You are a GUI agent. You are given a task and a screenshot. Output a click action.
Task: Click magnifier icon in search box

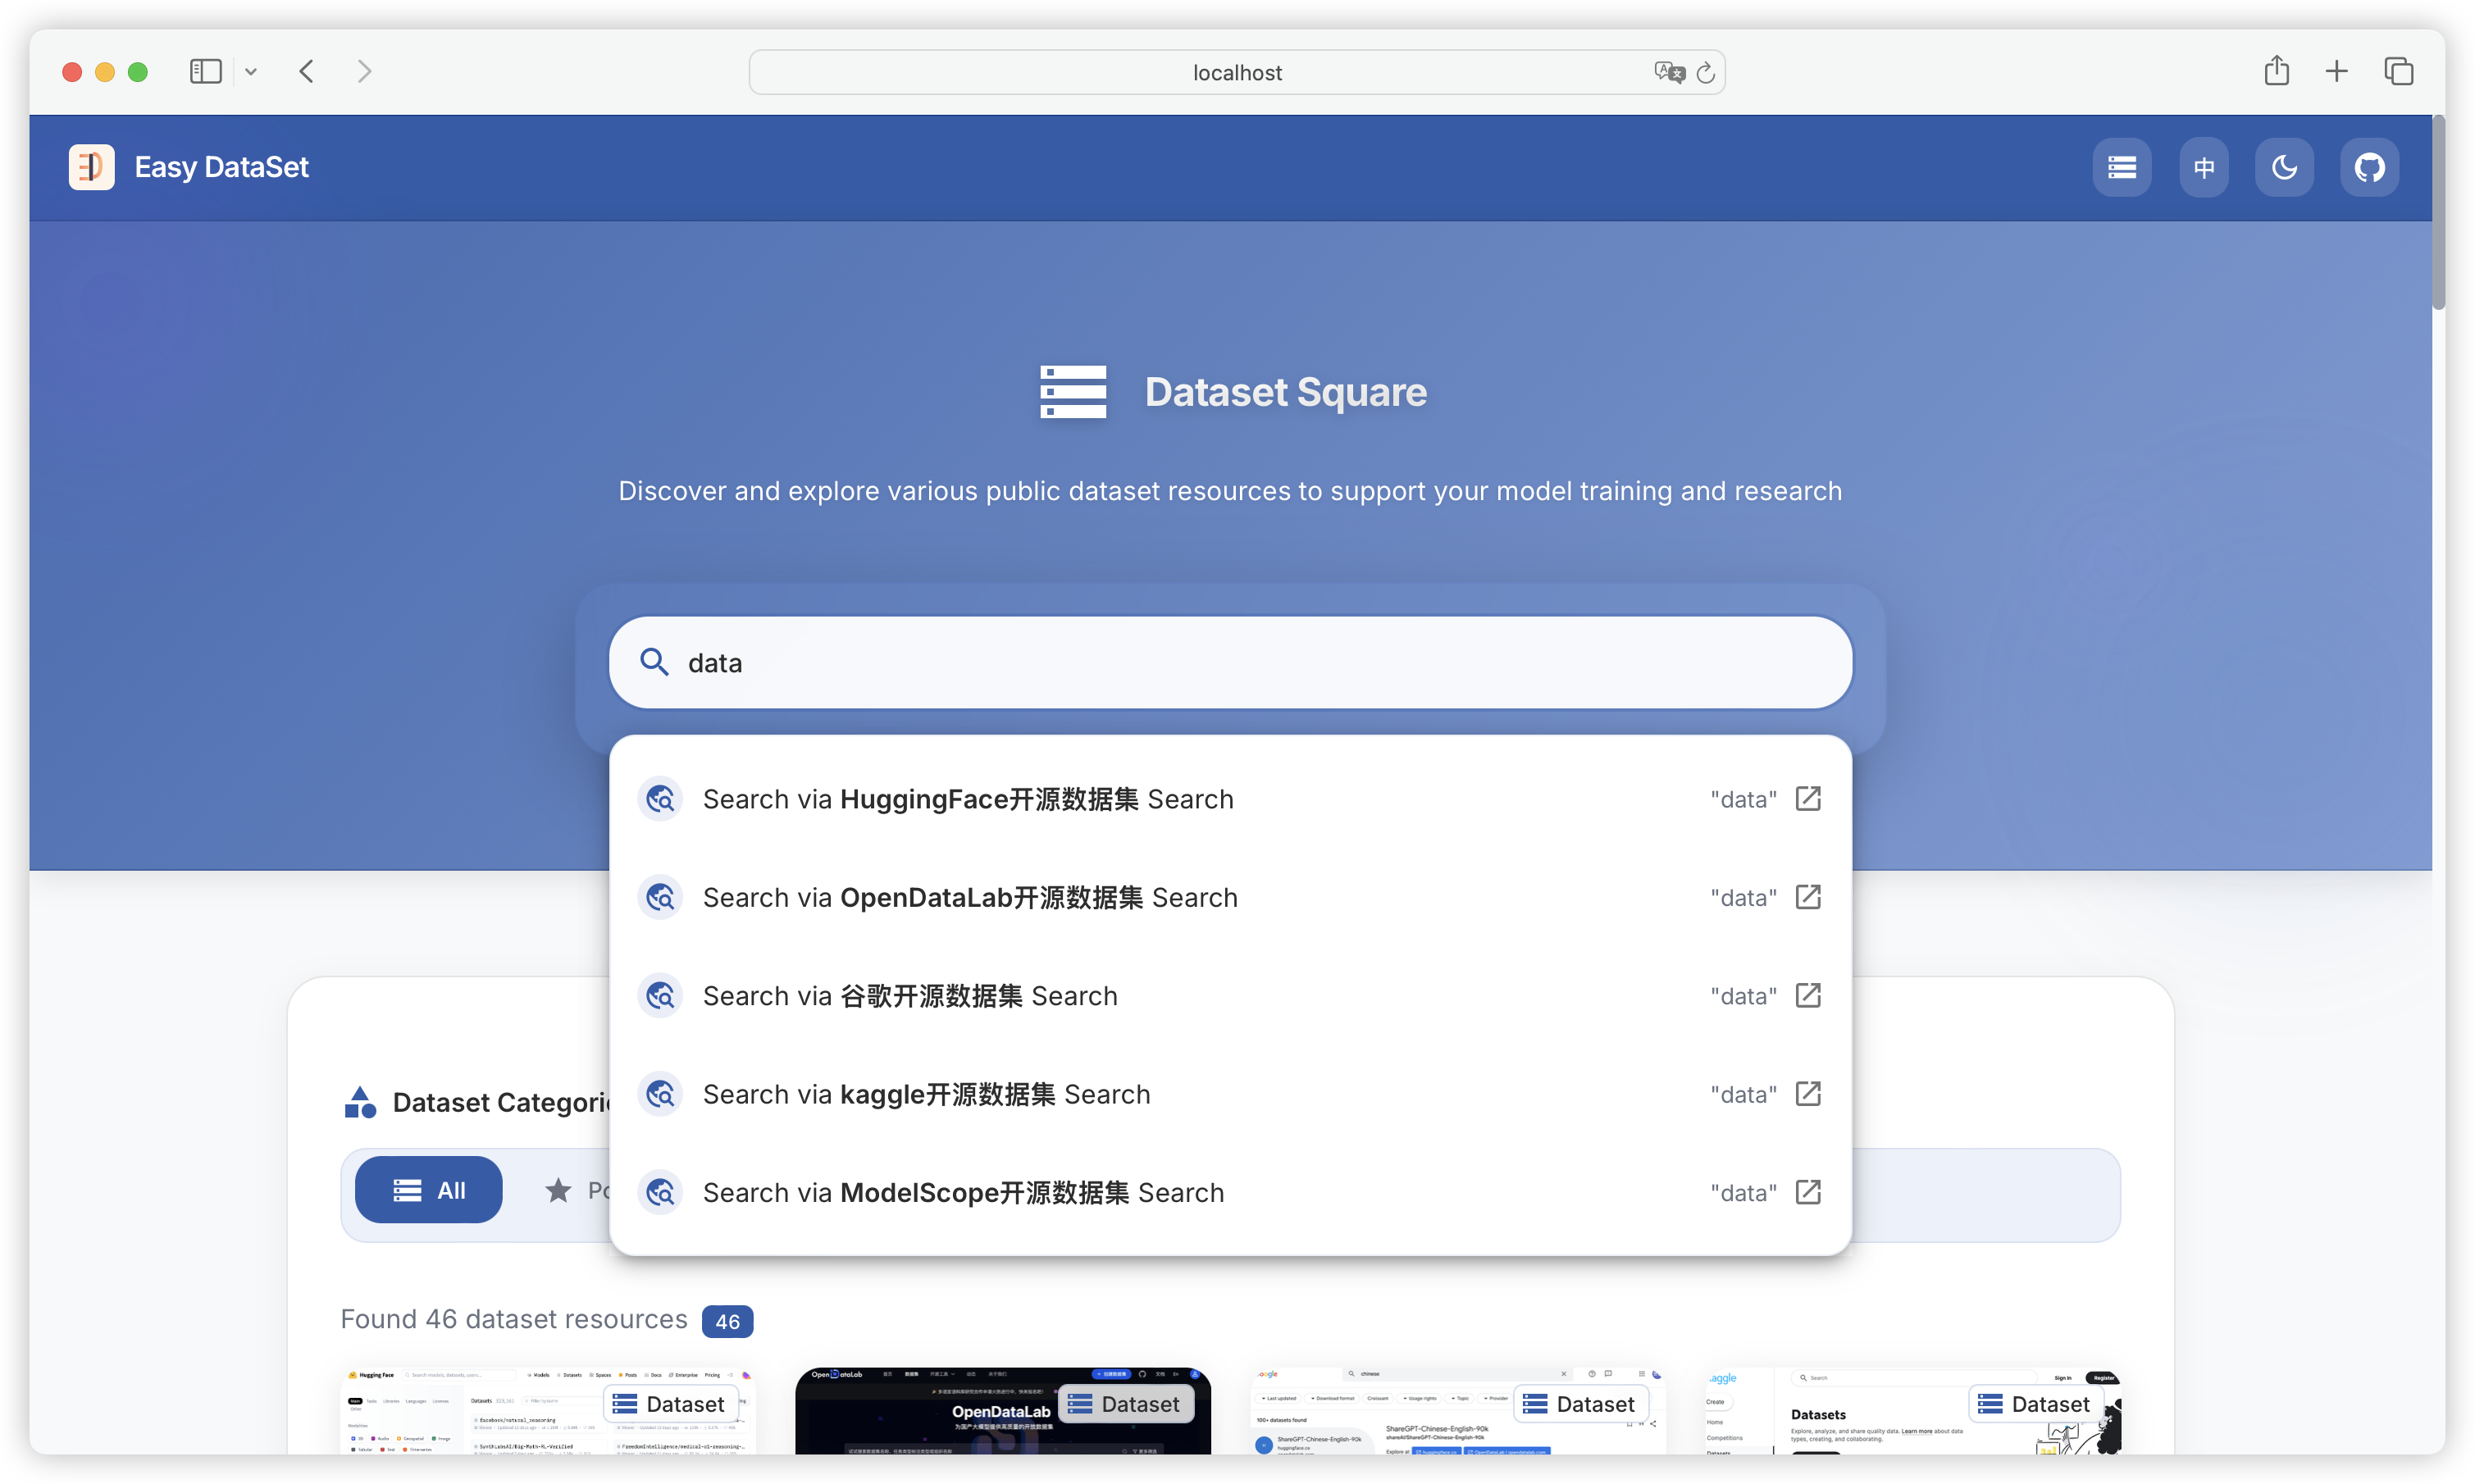point(654,662)
